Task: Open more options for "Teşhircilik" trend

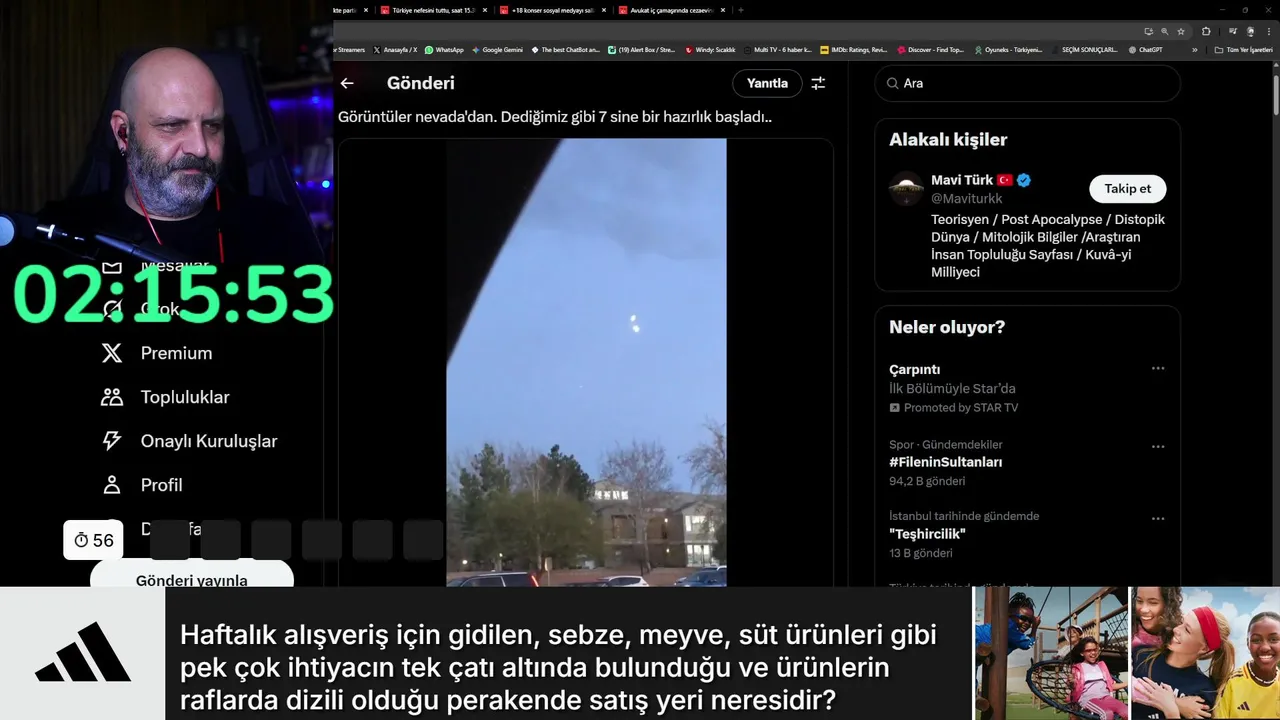Action: pos(1158,518)
